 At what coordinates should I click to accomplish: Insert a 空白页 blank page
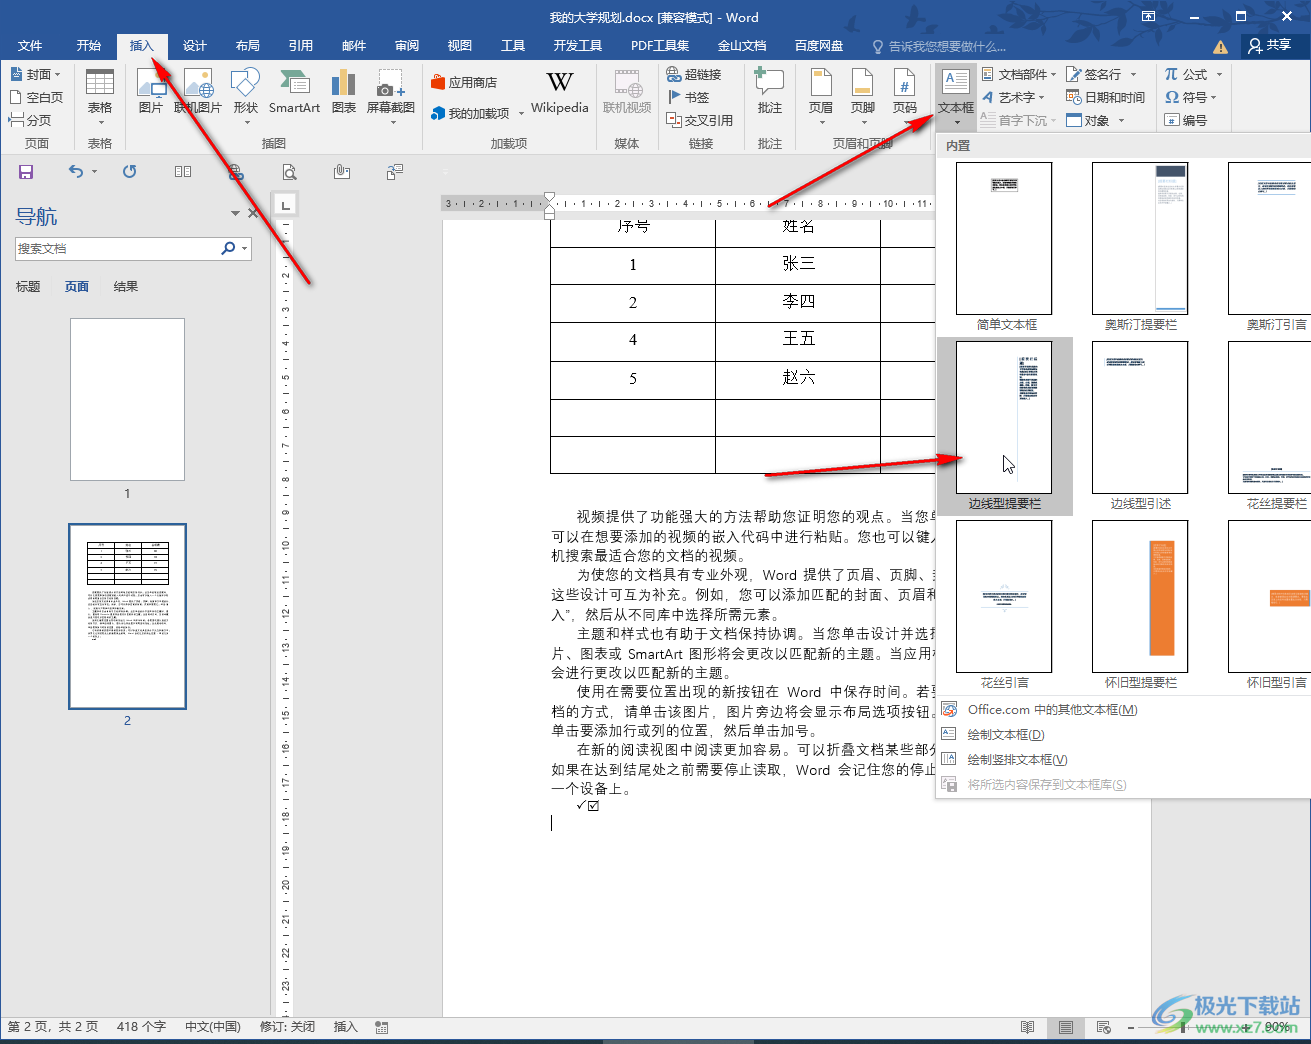click(36, 97)
